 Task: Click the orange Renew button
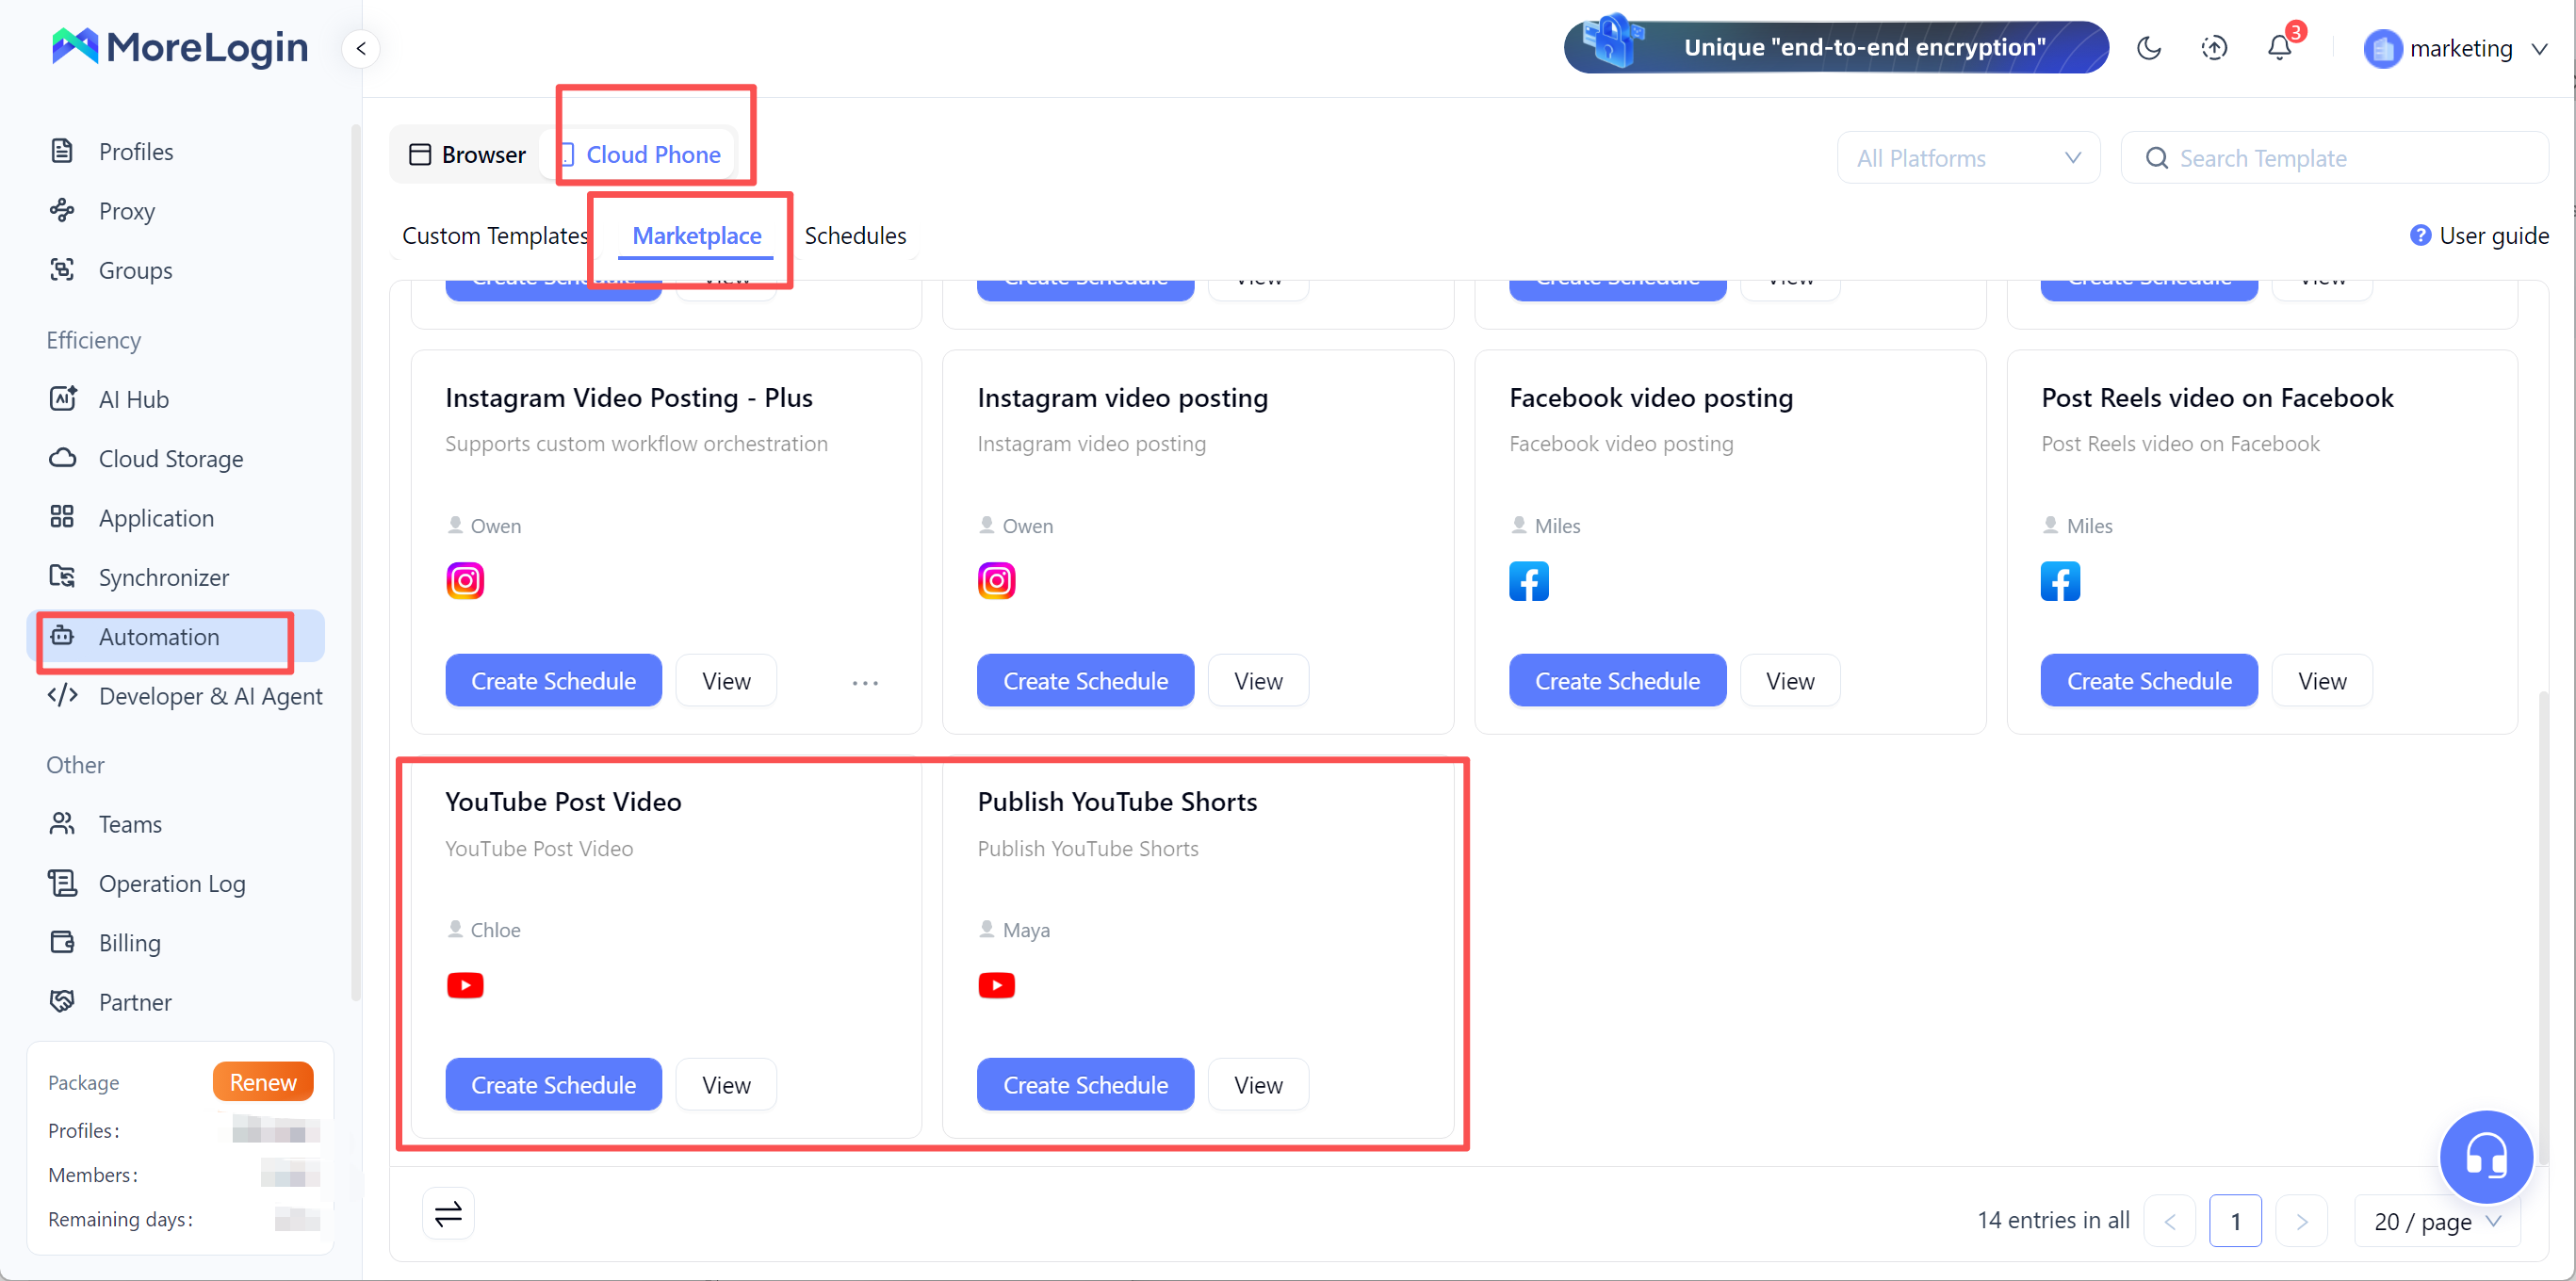tap(263, 1082)
